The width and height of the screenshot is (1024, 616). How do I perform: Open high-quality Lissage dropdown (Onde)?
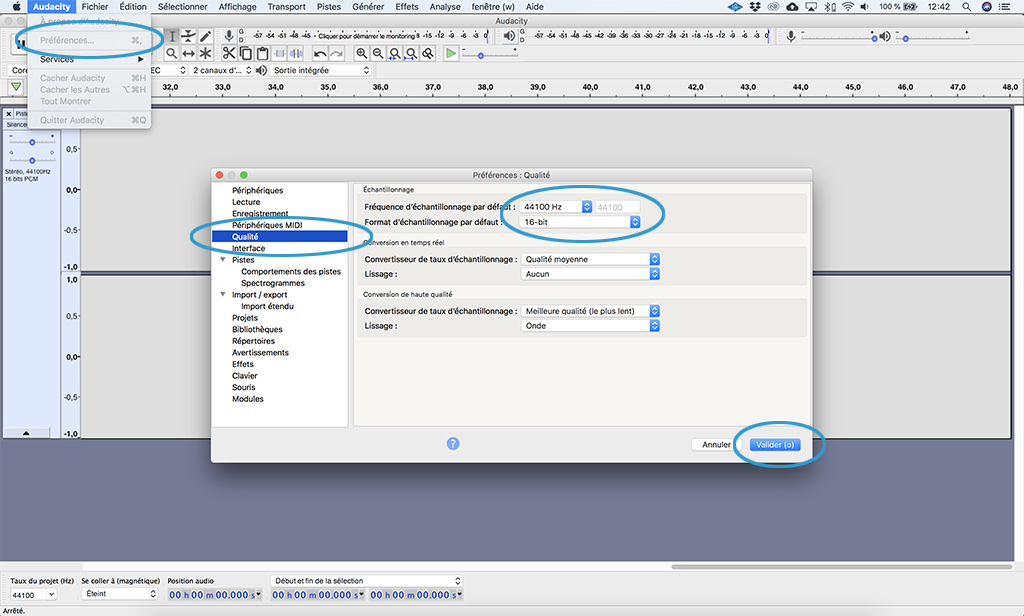click(x=590, y=326)
